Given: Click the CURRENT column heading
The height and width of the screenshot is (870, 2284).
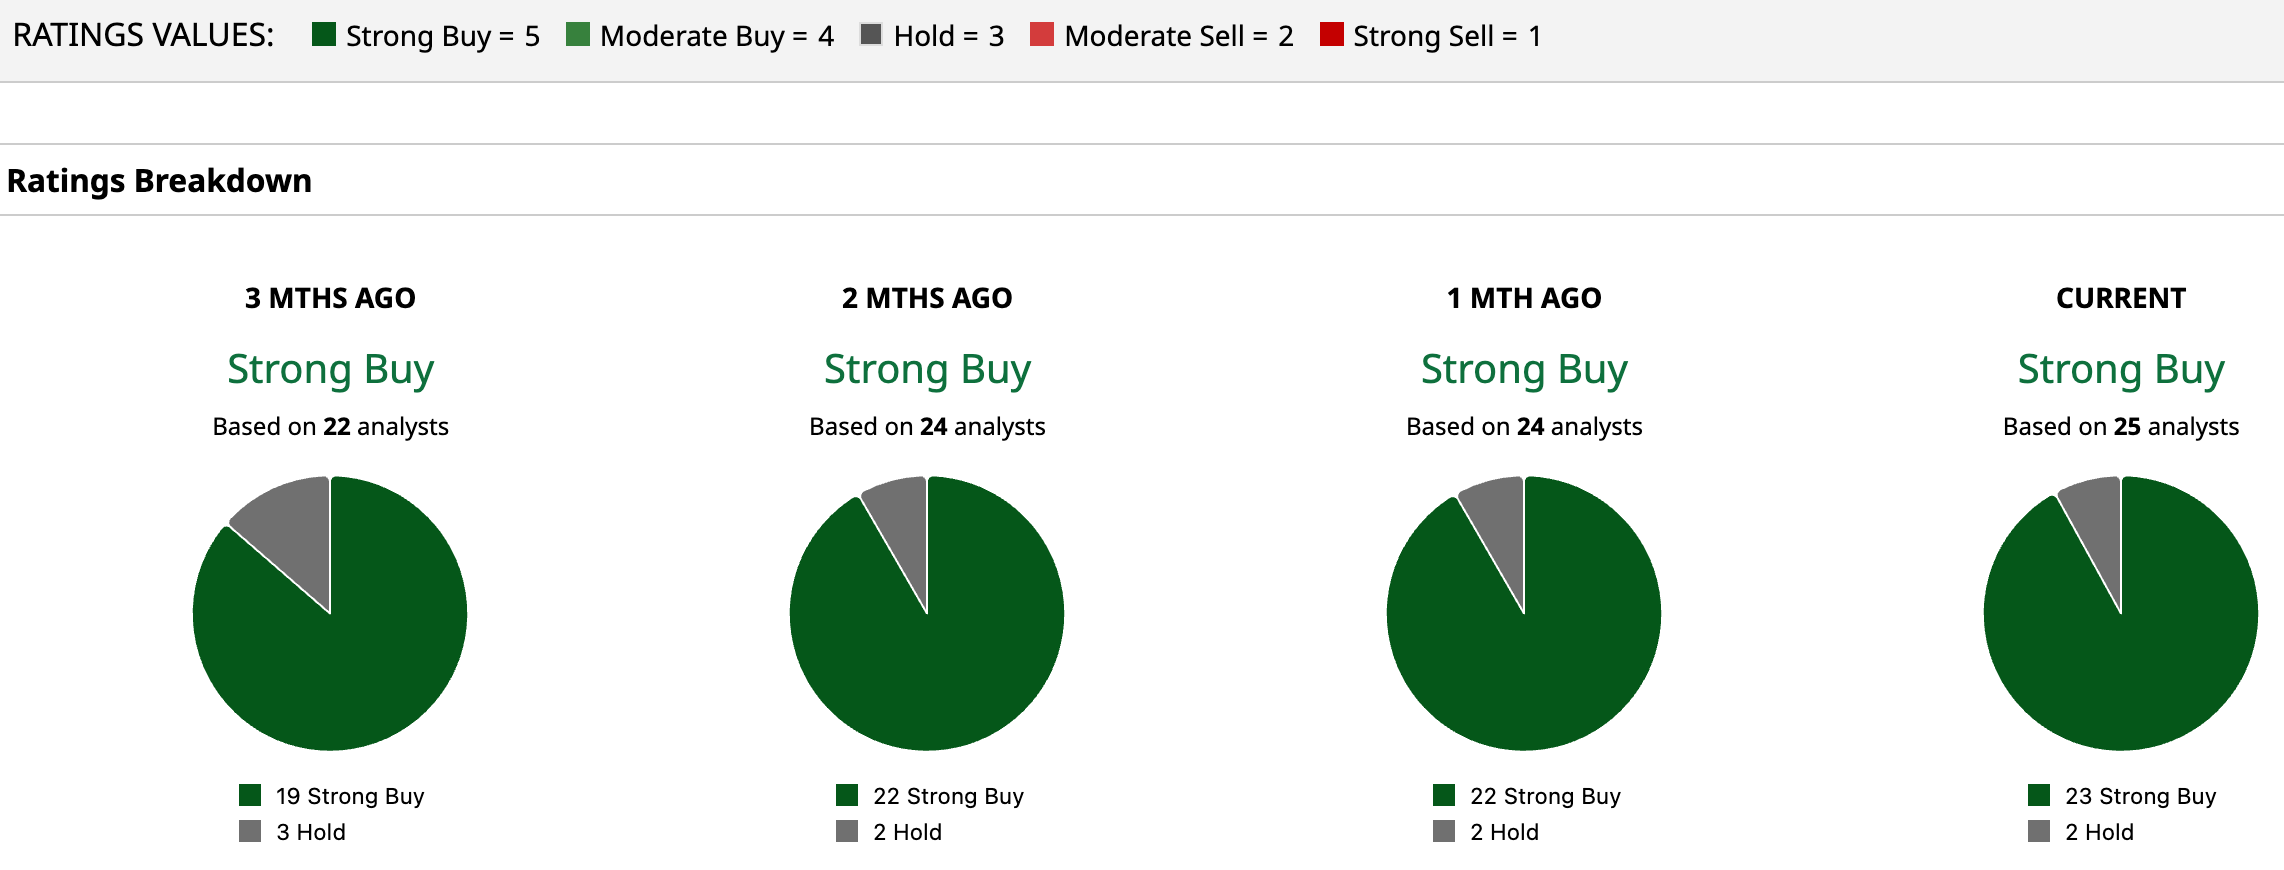Looking at the screenshot, I should pyautogui.click(x=2121, y=298).
